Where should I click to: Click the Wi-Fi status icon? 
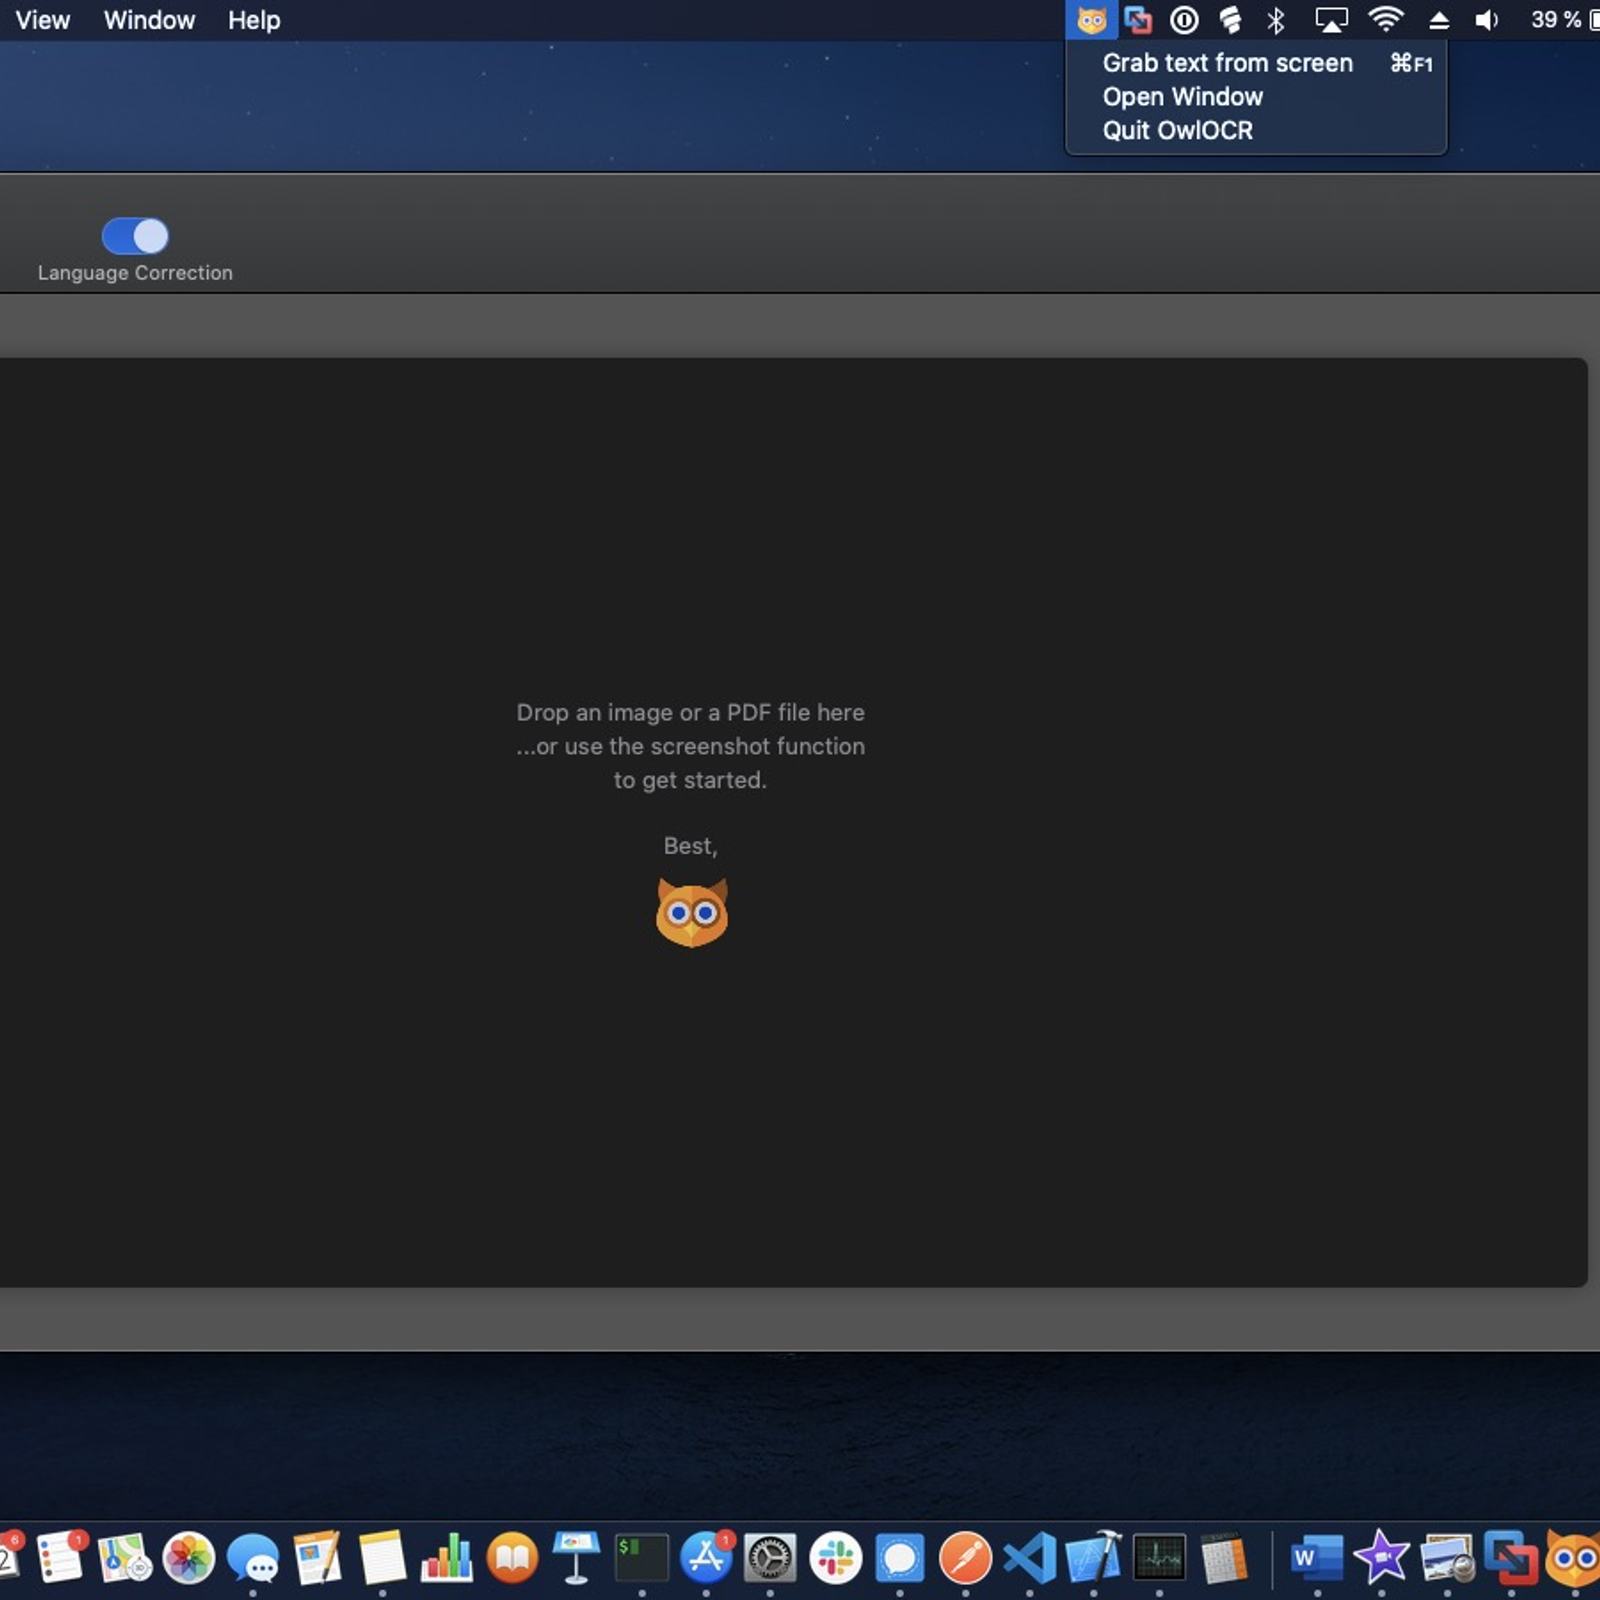[1385, 19]
